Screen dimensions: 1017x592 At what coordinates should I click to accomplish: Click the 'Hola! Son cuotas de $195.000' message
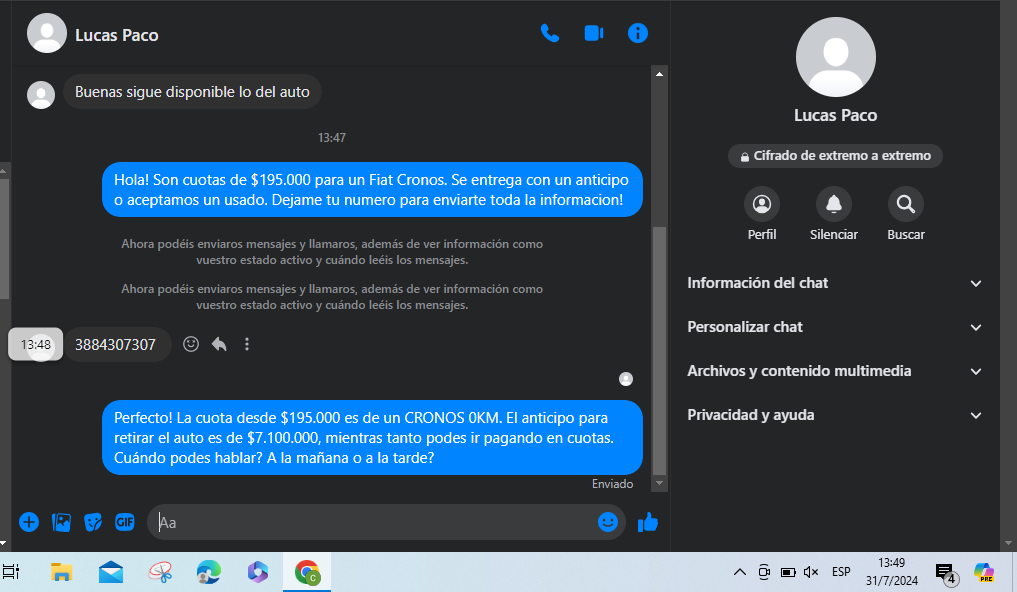[x=372, y=189]
